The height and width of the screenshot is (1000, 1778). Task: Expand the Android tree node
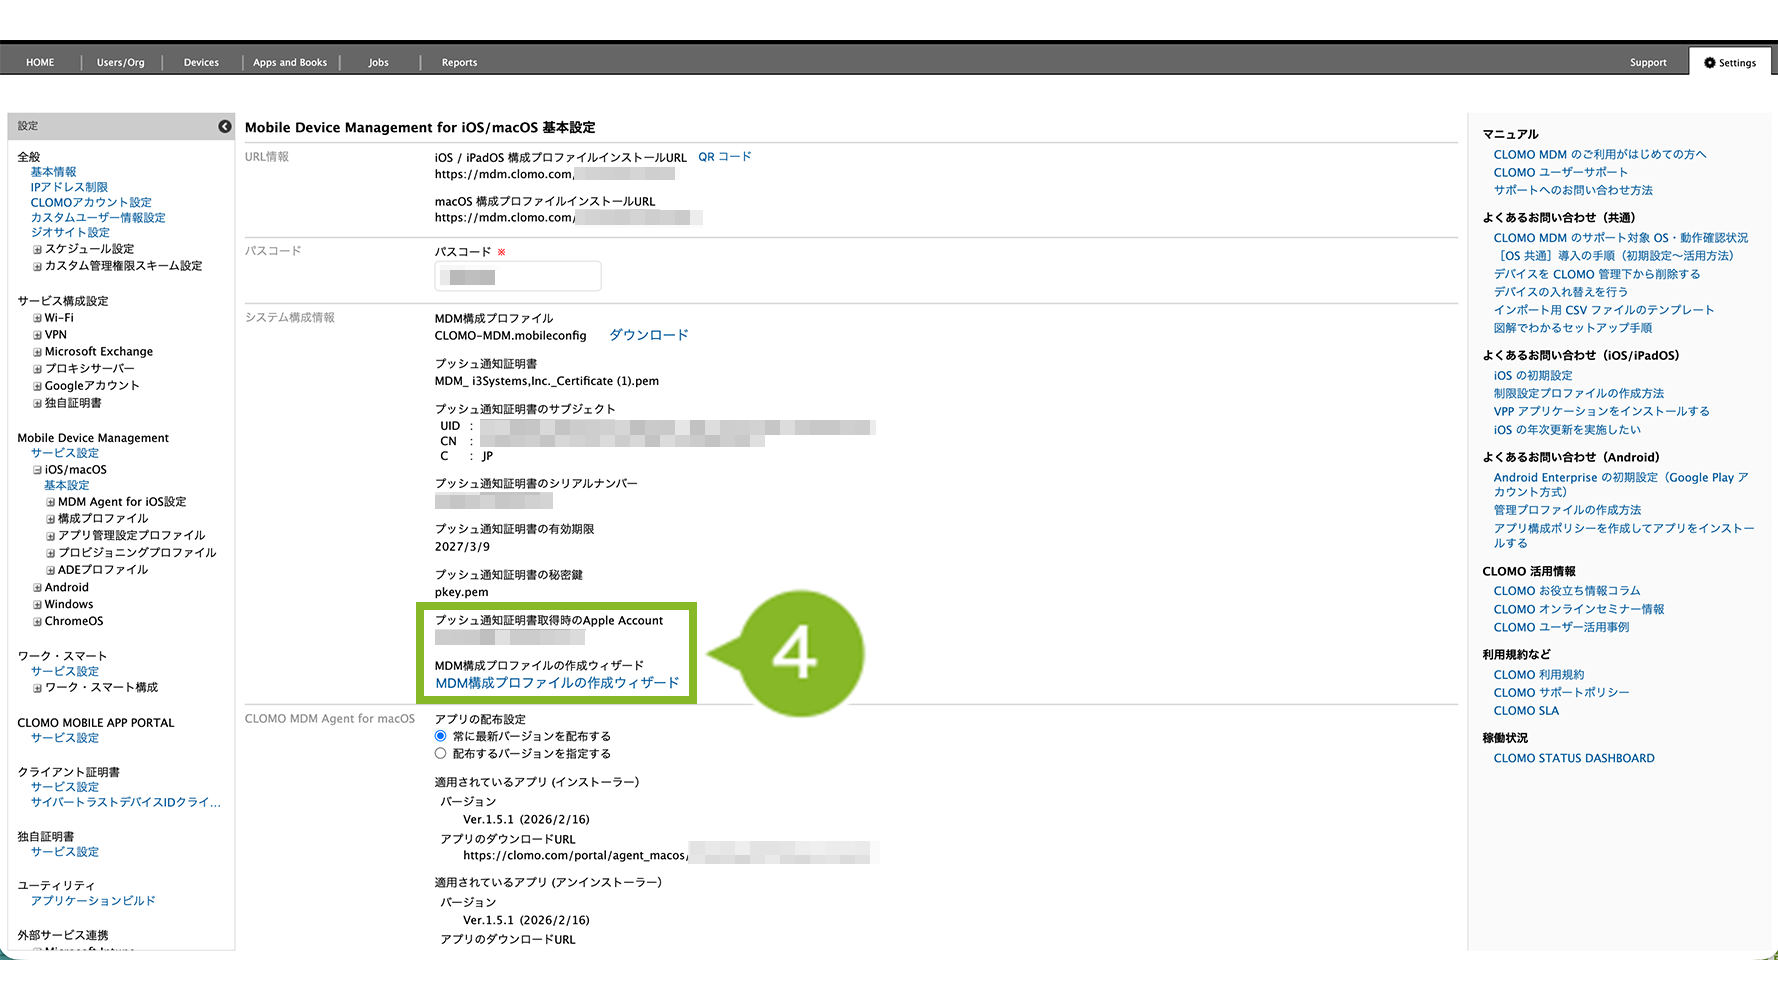(37, 588)
